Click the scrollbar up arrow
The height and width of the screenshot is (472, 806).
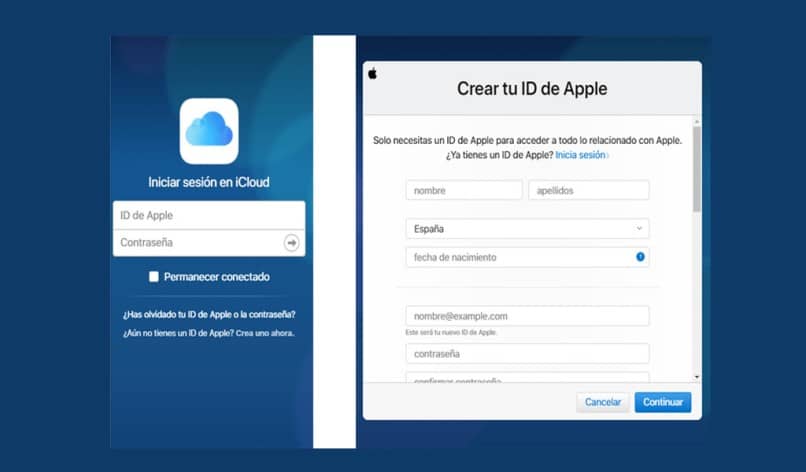[x=697, y=122]
